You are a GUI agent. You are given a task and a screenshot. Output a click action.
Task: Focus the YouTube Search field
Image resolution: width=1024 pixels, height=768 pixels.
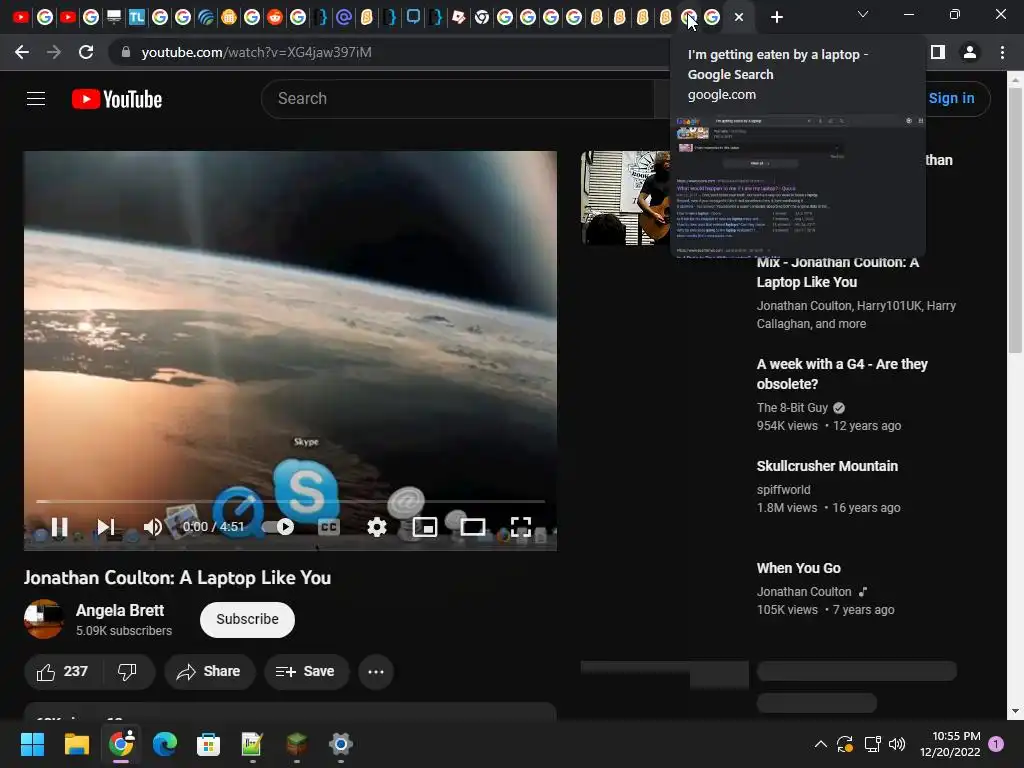457,99
